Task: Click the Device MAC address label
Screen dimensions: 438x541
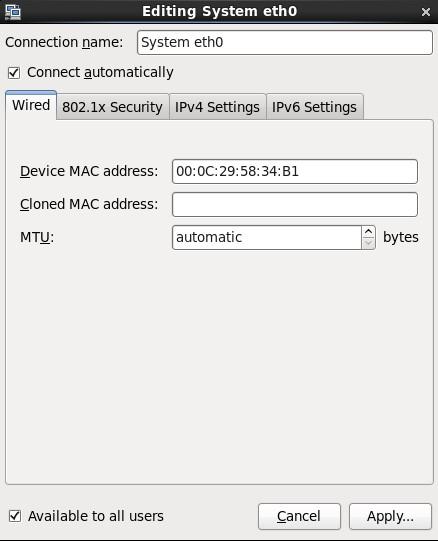Action: coord(89,171)
